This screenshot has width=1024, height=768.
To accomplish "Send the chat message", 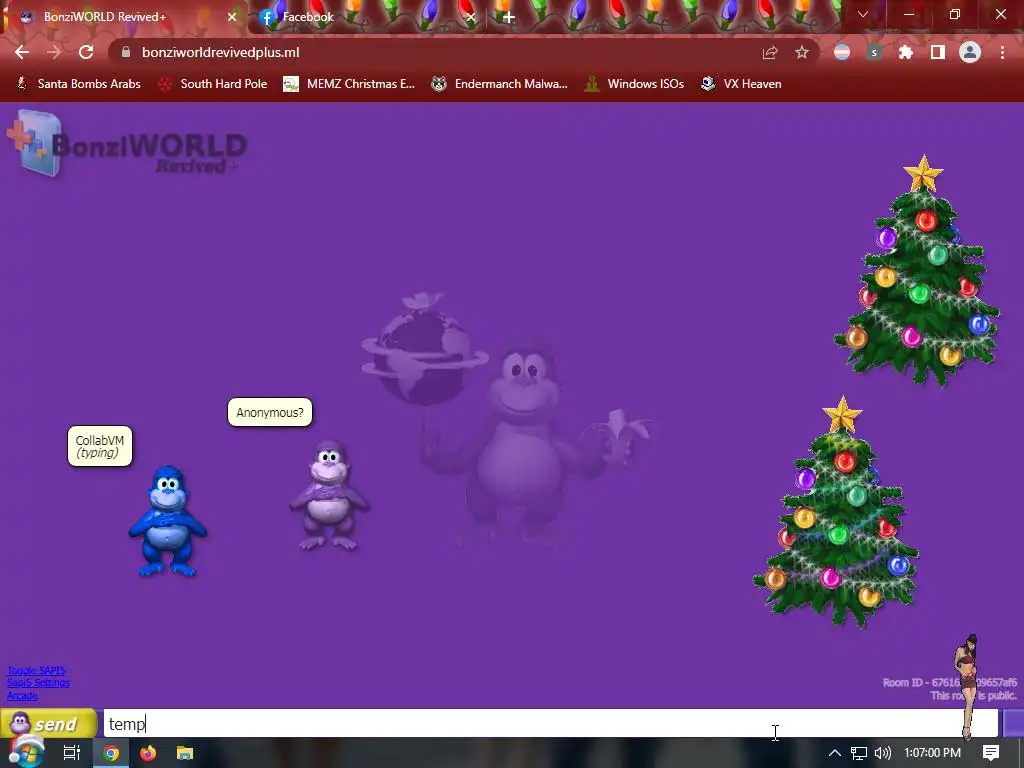I will click(49, 724).
